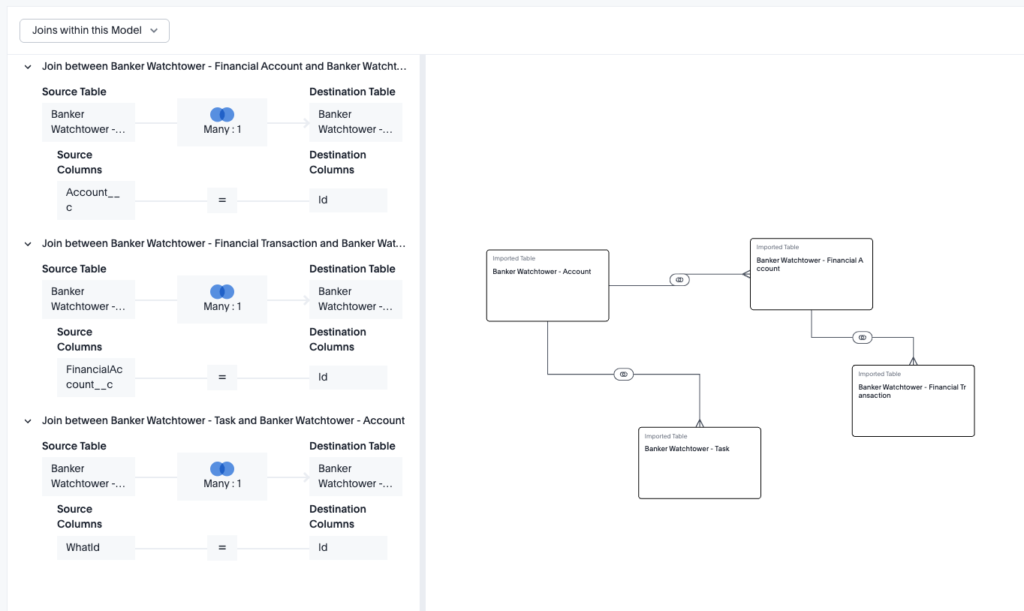Viewport: 1024px width, 611px height.
Task: Select the Banker Watchtower - Task table node
Action: pos(699,461)
